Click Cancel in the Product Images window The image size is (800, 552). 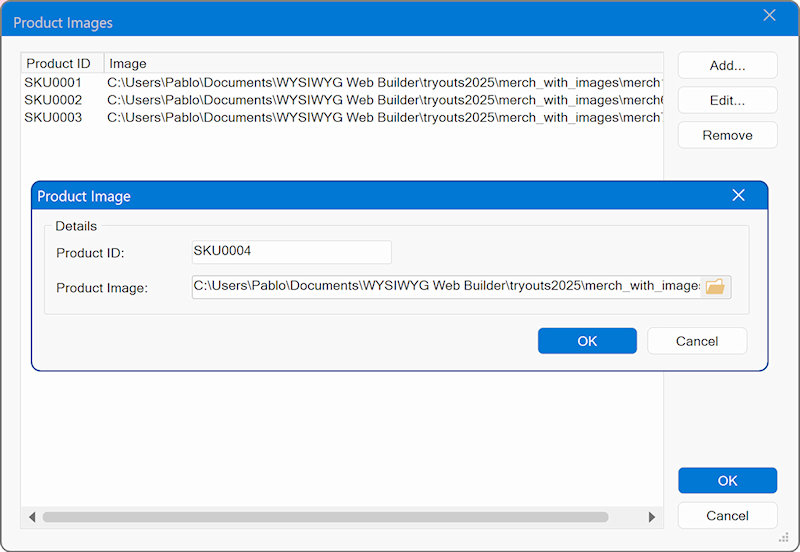[x=728, y=515]
